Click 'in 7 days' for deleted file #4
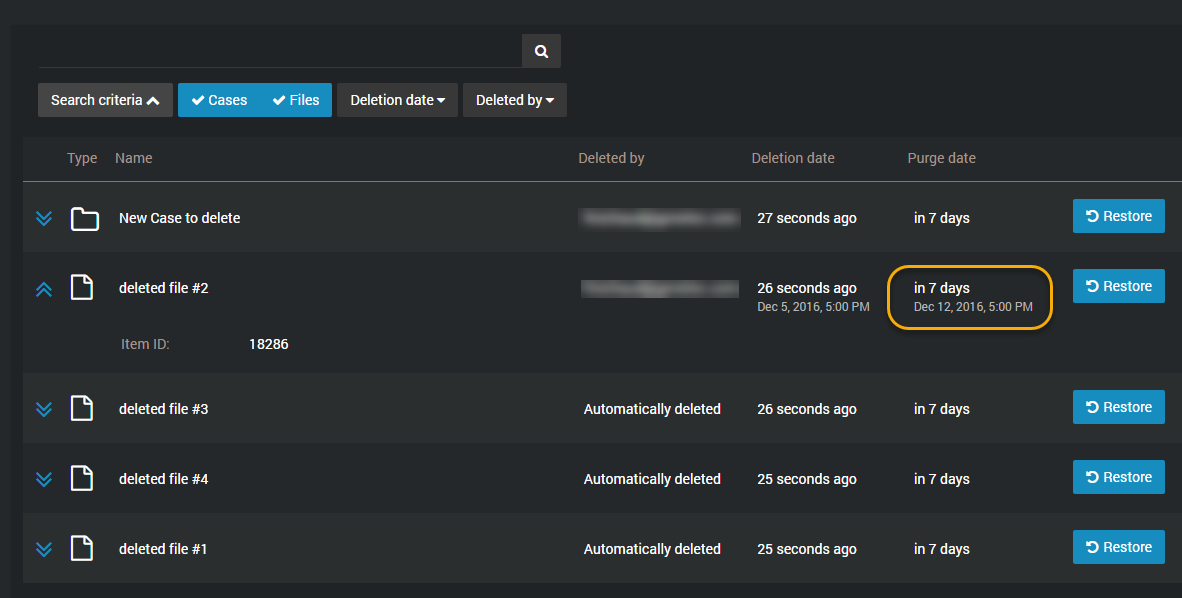The height and width of the screenshot is (598, 1182). pyautogui.click(x=942, y=480)
